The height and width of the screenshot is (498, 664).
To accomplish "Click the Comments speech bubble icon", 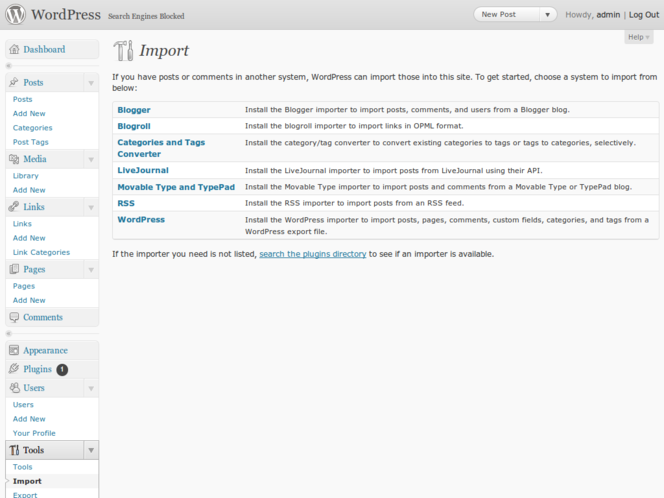I will (14, 318).
